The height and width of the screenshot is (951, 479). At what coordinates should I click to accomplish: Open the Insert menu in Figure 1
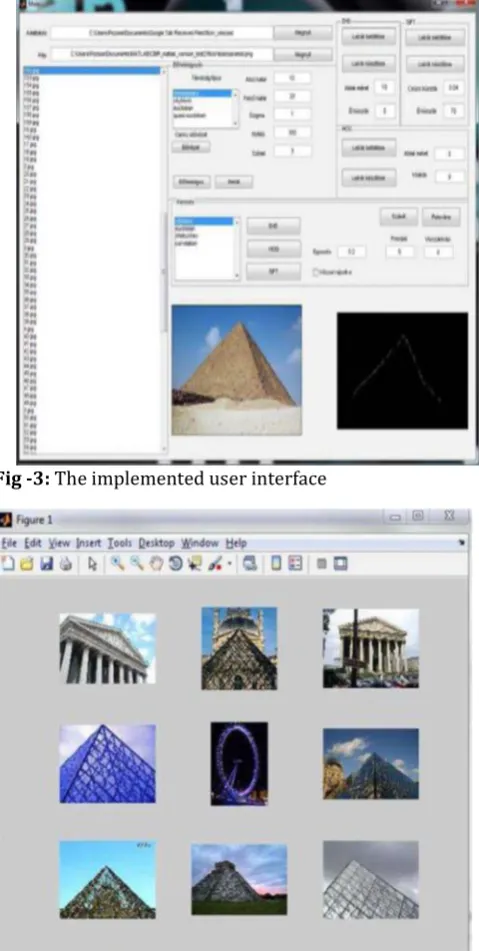pos(89,543)
